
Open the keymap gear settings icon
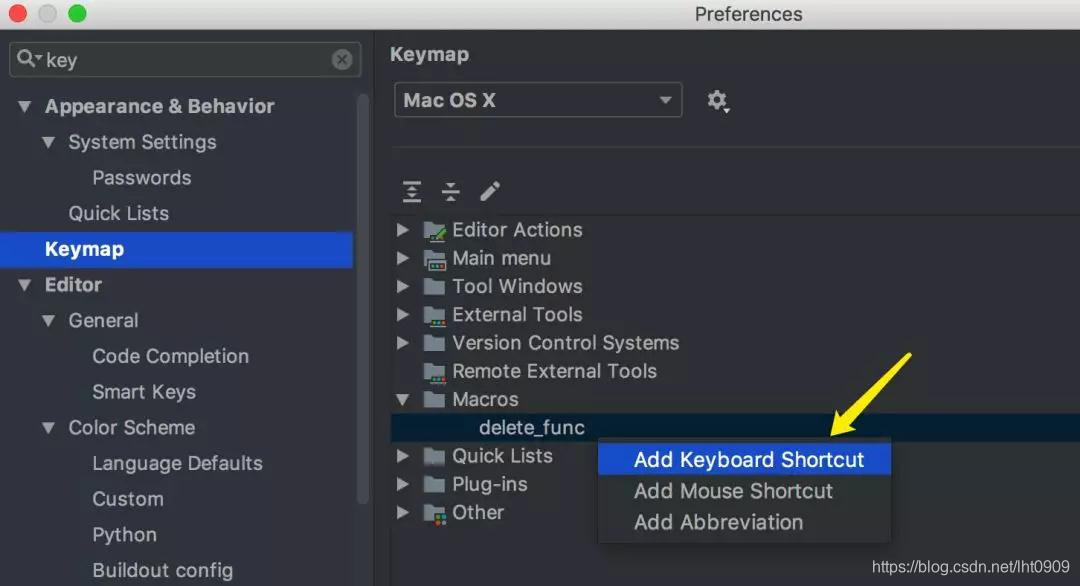tap(717, 100)
